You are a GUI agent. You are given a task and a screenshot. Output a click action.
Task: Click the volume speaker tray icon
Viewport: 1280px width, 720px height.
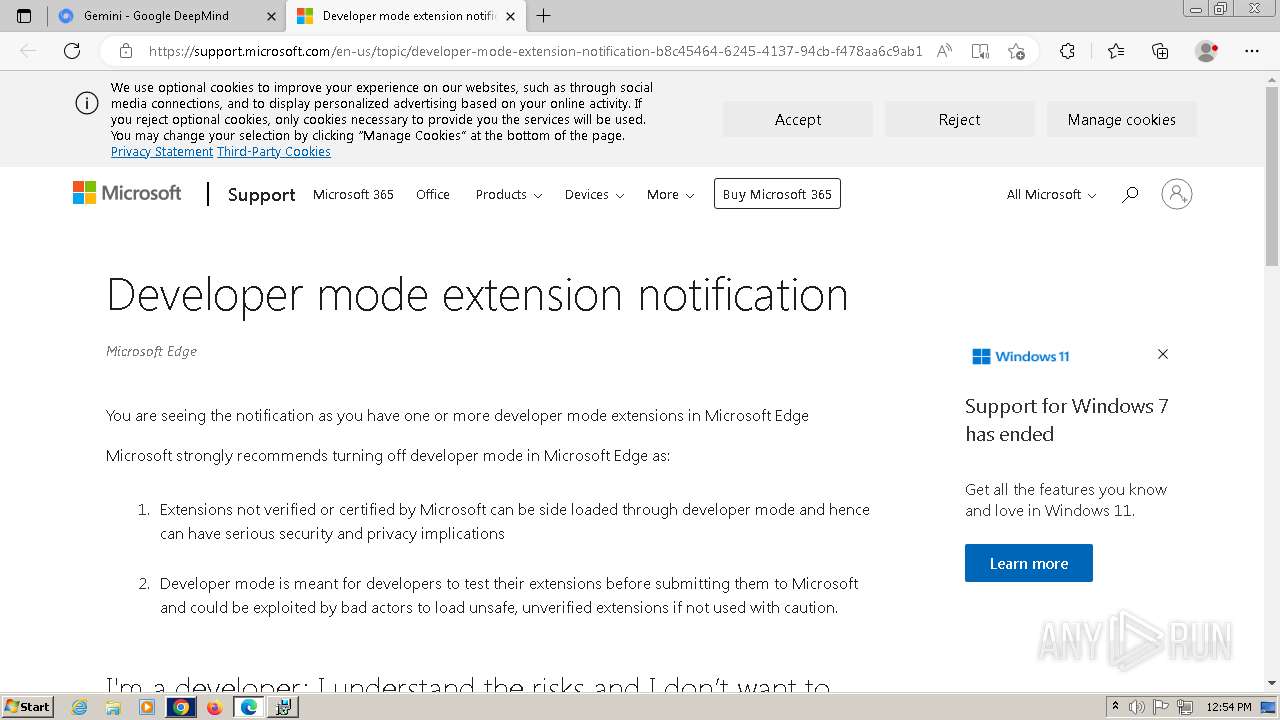pyautogui.click(x=1137, y=707)
